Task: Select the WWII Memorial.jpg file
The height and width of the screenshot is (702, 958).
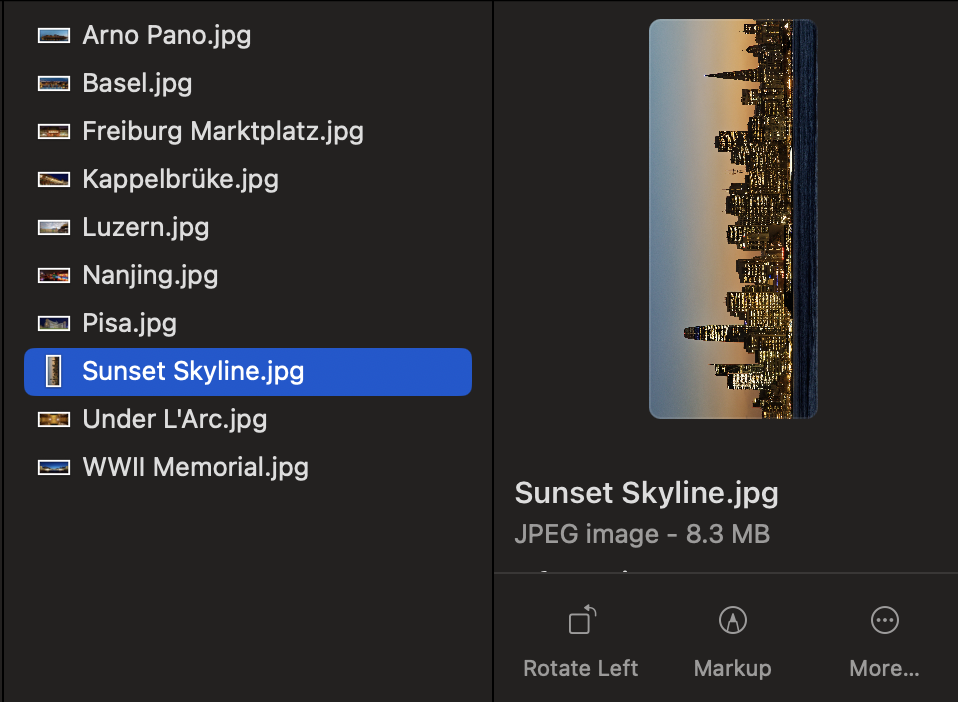Action: tap(195, 468)
